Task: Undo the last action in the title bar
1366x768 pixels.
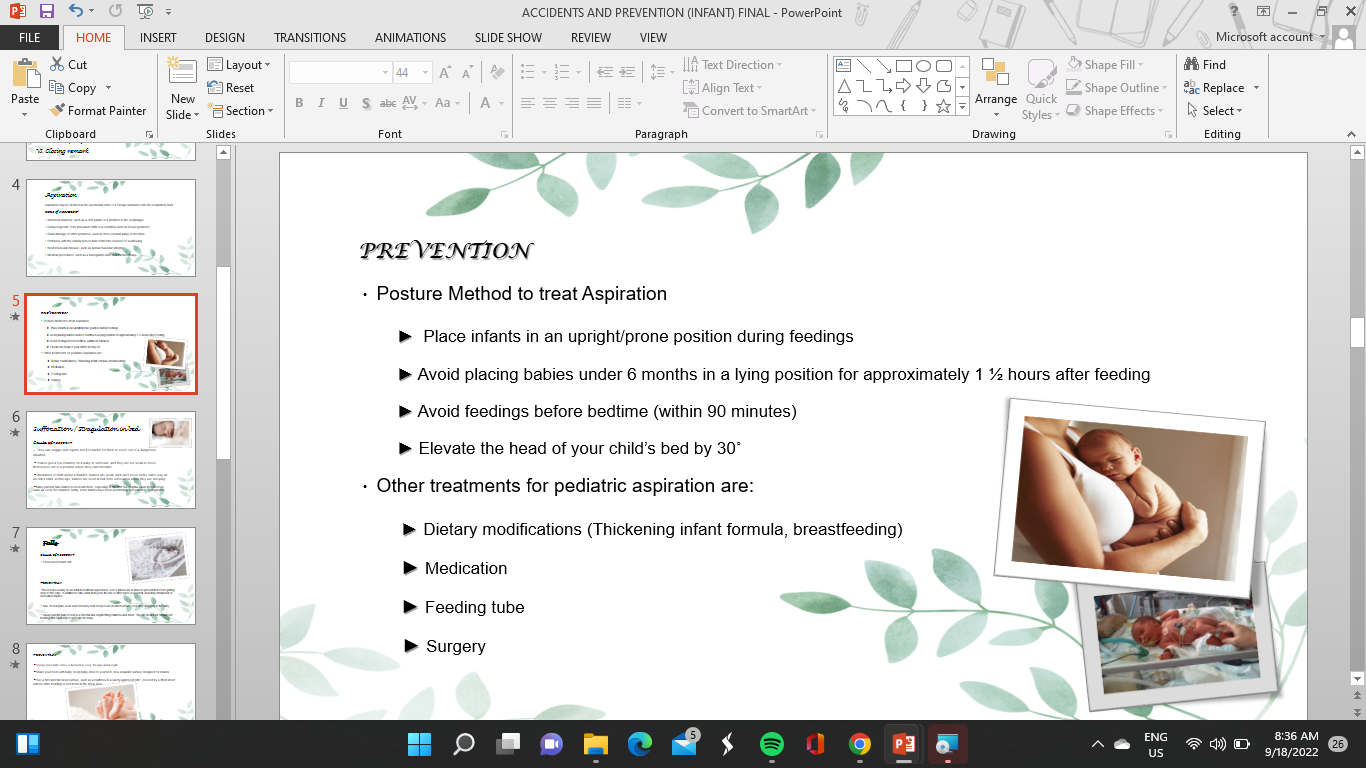Action: coord(77,12)
